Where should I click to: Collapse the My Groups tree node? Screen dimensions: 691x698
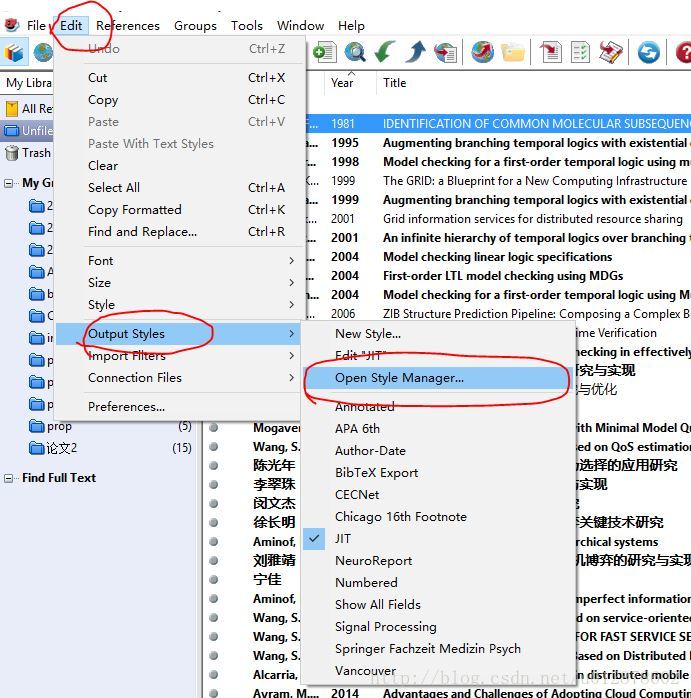coord(8,183)
